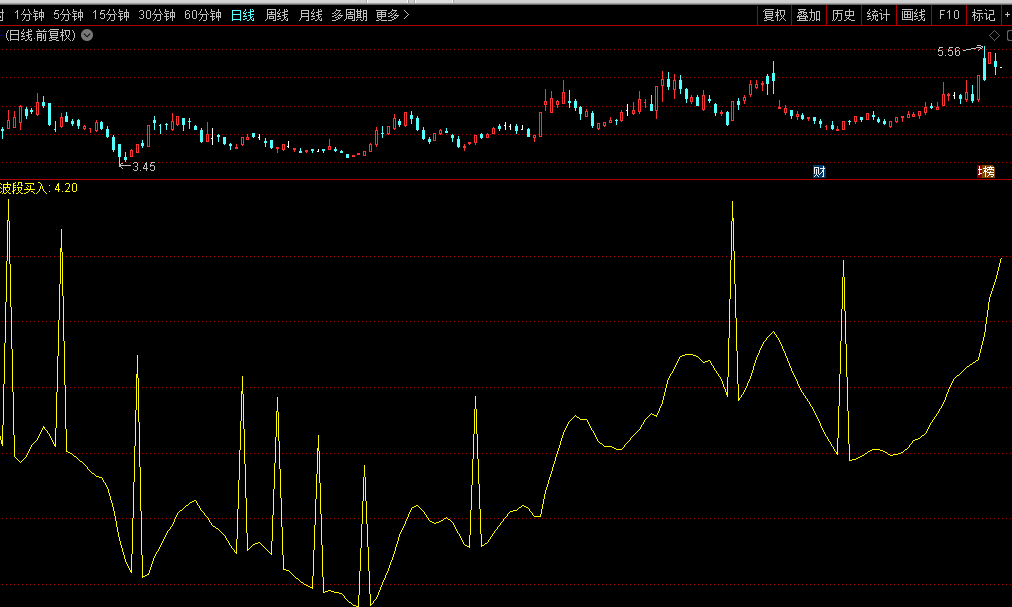Expand the 日线 前复权 dropdown arrow
Viewport: 1012px width, 607px height.
pos(87,35)
